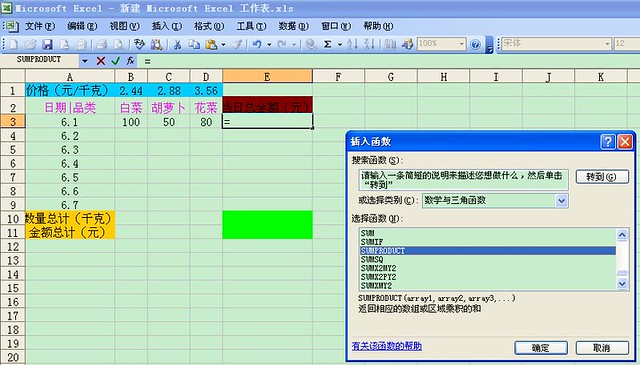This screenshot has width=640, height=365.
Task: Open the Chart Wizard icon
Action: pyautogui.click(x=390, y=44)
